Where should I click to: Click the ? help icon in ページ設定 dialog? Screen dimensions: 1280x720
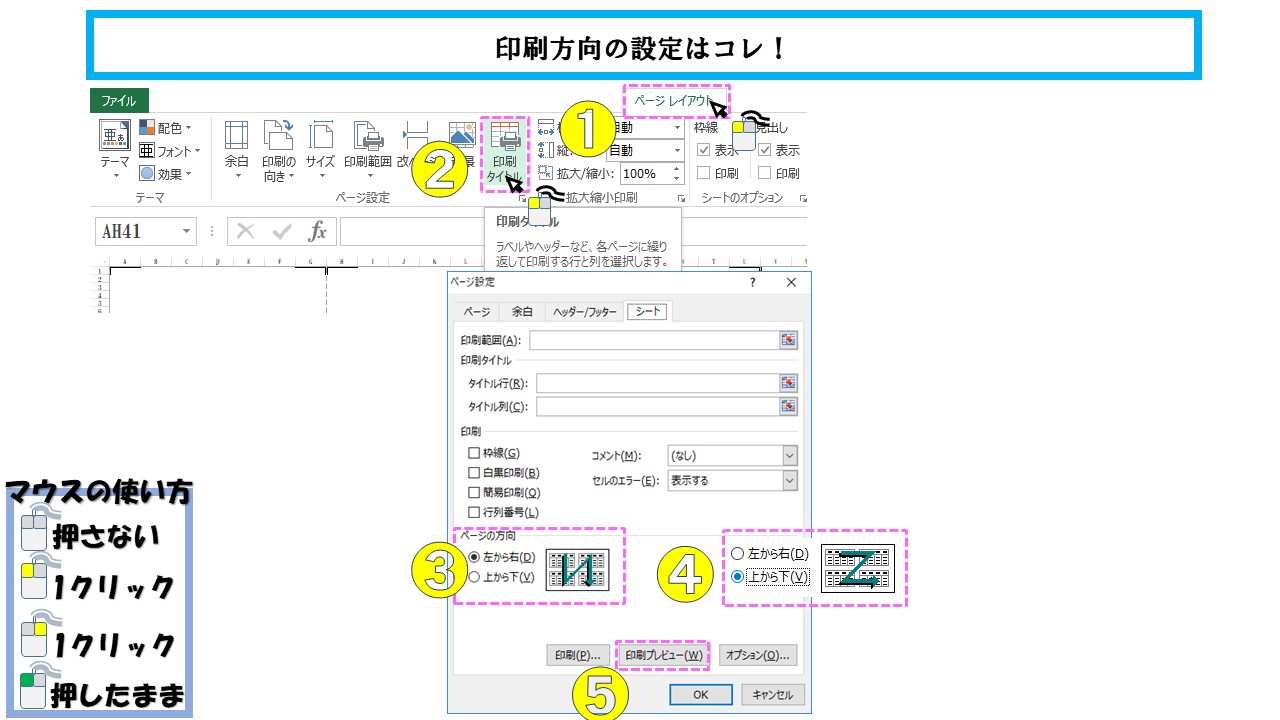click(x=753, y=283)
